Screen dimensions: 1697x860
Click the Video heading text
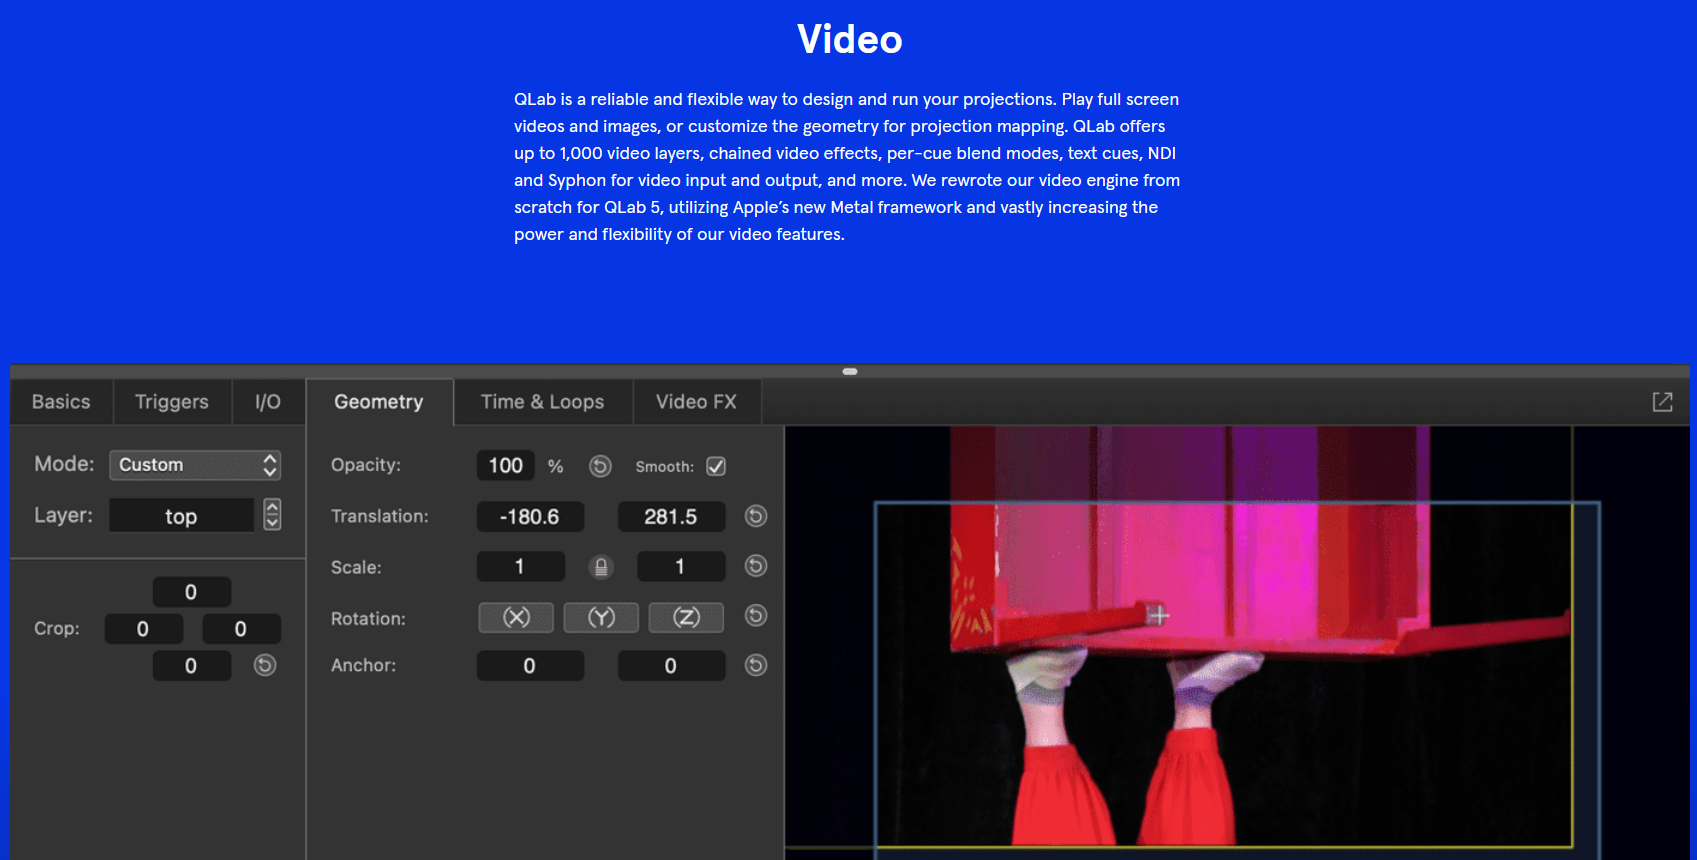[x=850, y=40]
